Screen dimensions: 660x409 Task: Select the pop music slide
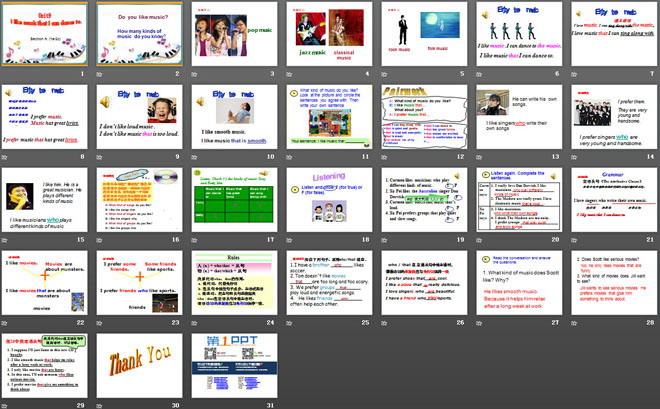[x=232, y=39]
